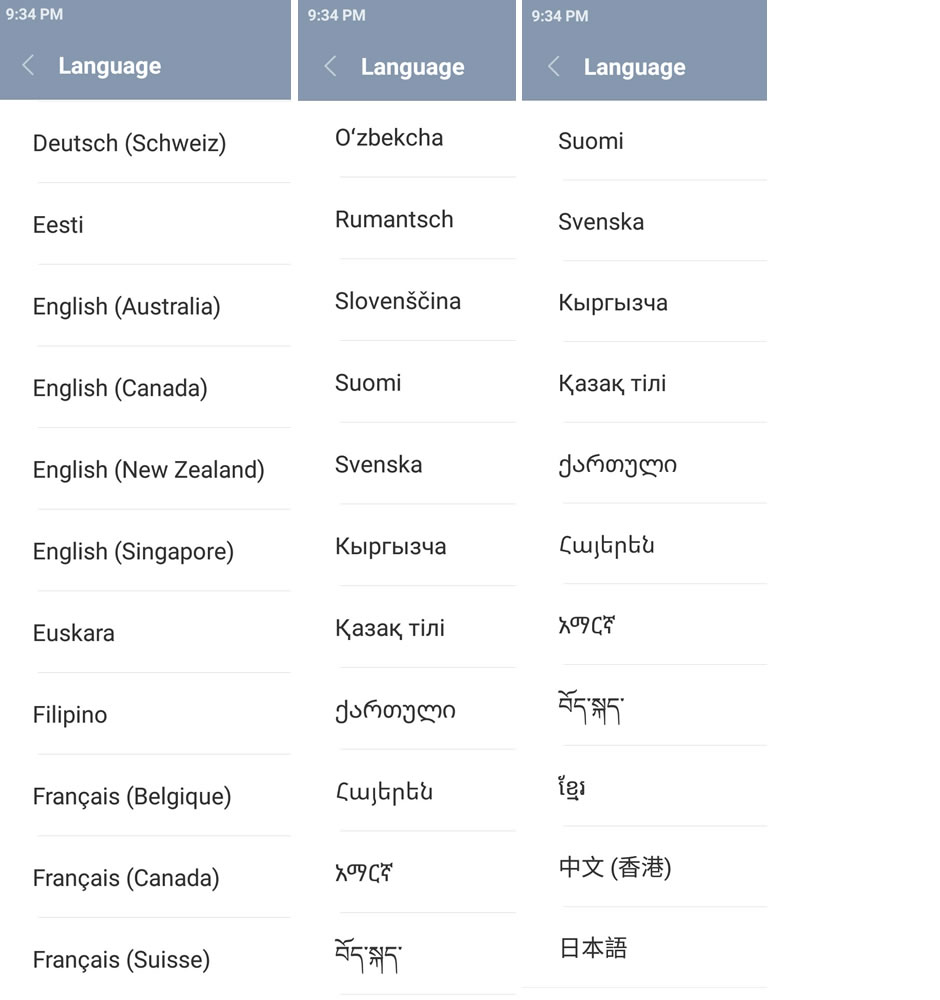Select Deutsch (Schweiz) language
Viewport: 940px width, 1000px height.
click(129, 143)
